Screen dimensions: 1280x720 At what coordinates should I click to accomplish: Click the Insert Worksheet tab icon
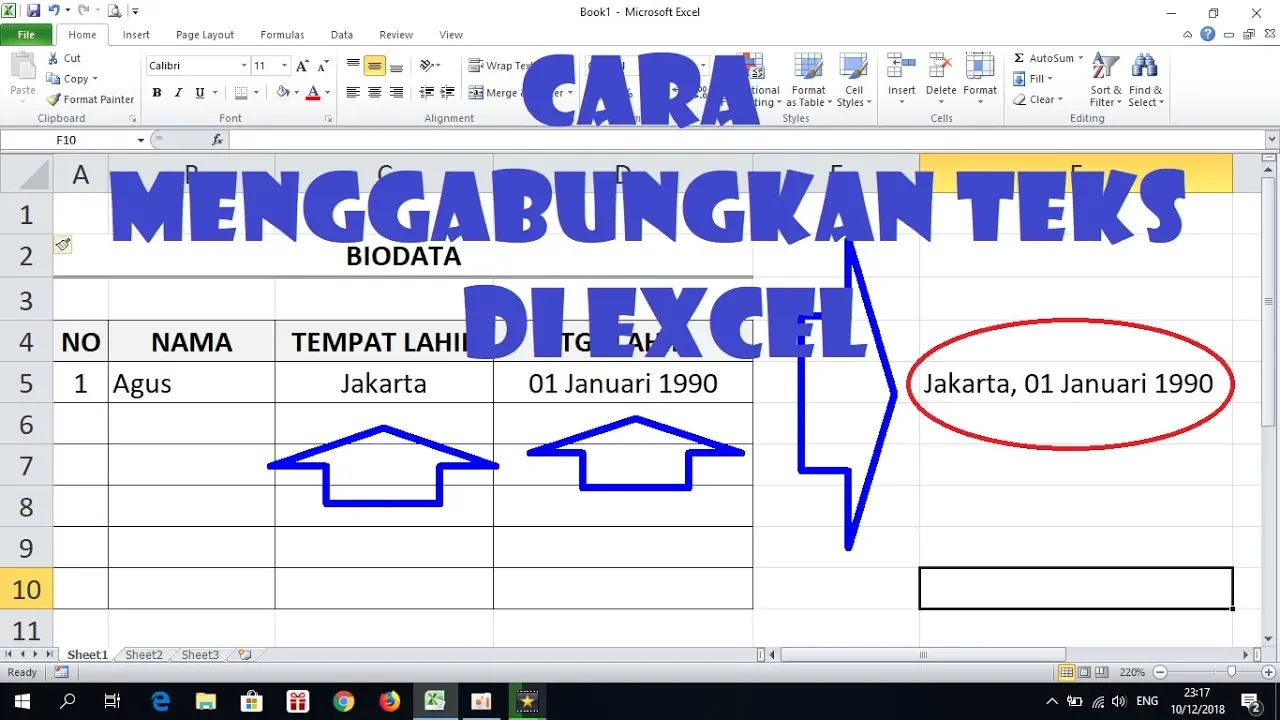pos(243,655)
